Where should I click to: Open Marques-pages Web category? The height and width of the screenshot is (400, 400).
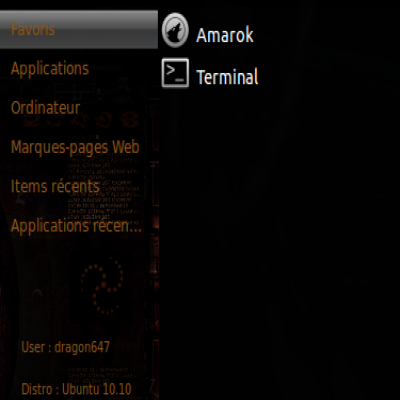pos(75,147)
